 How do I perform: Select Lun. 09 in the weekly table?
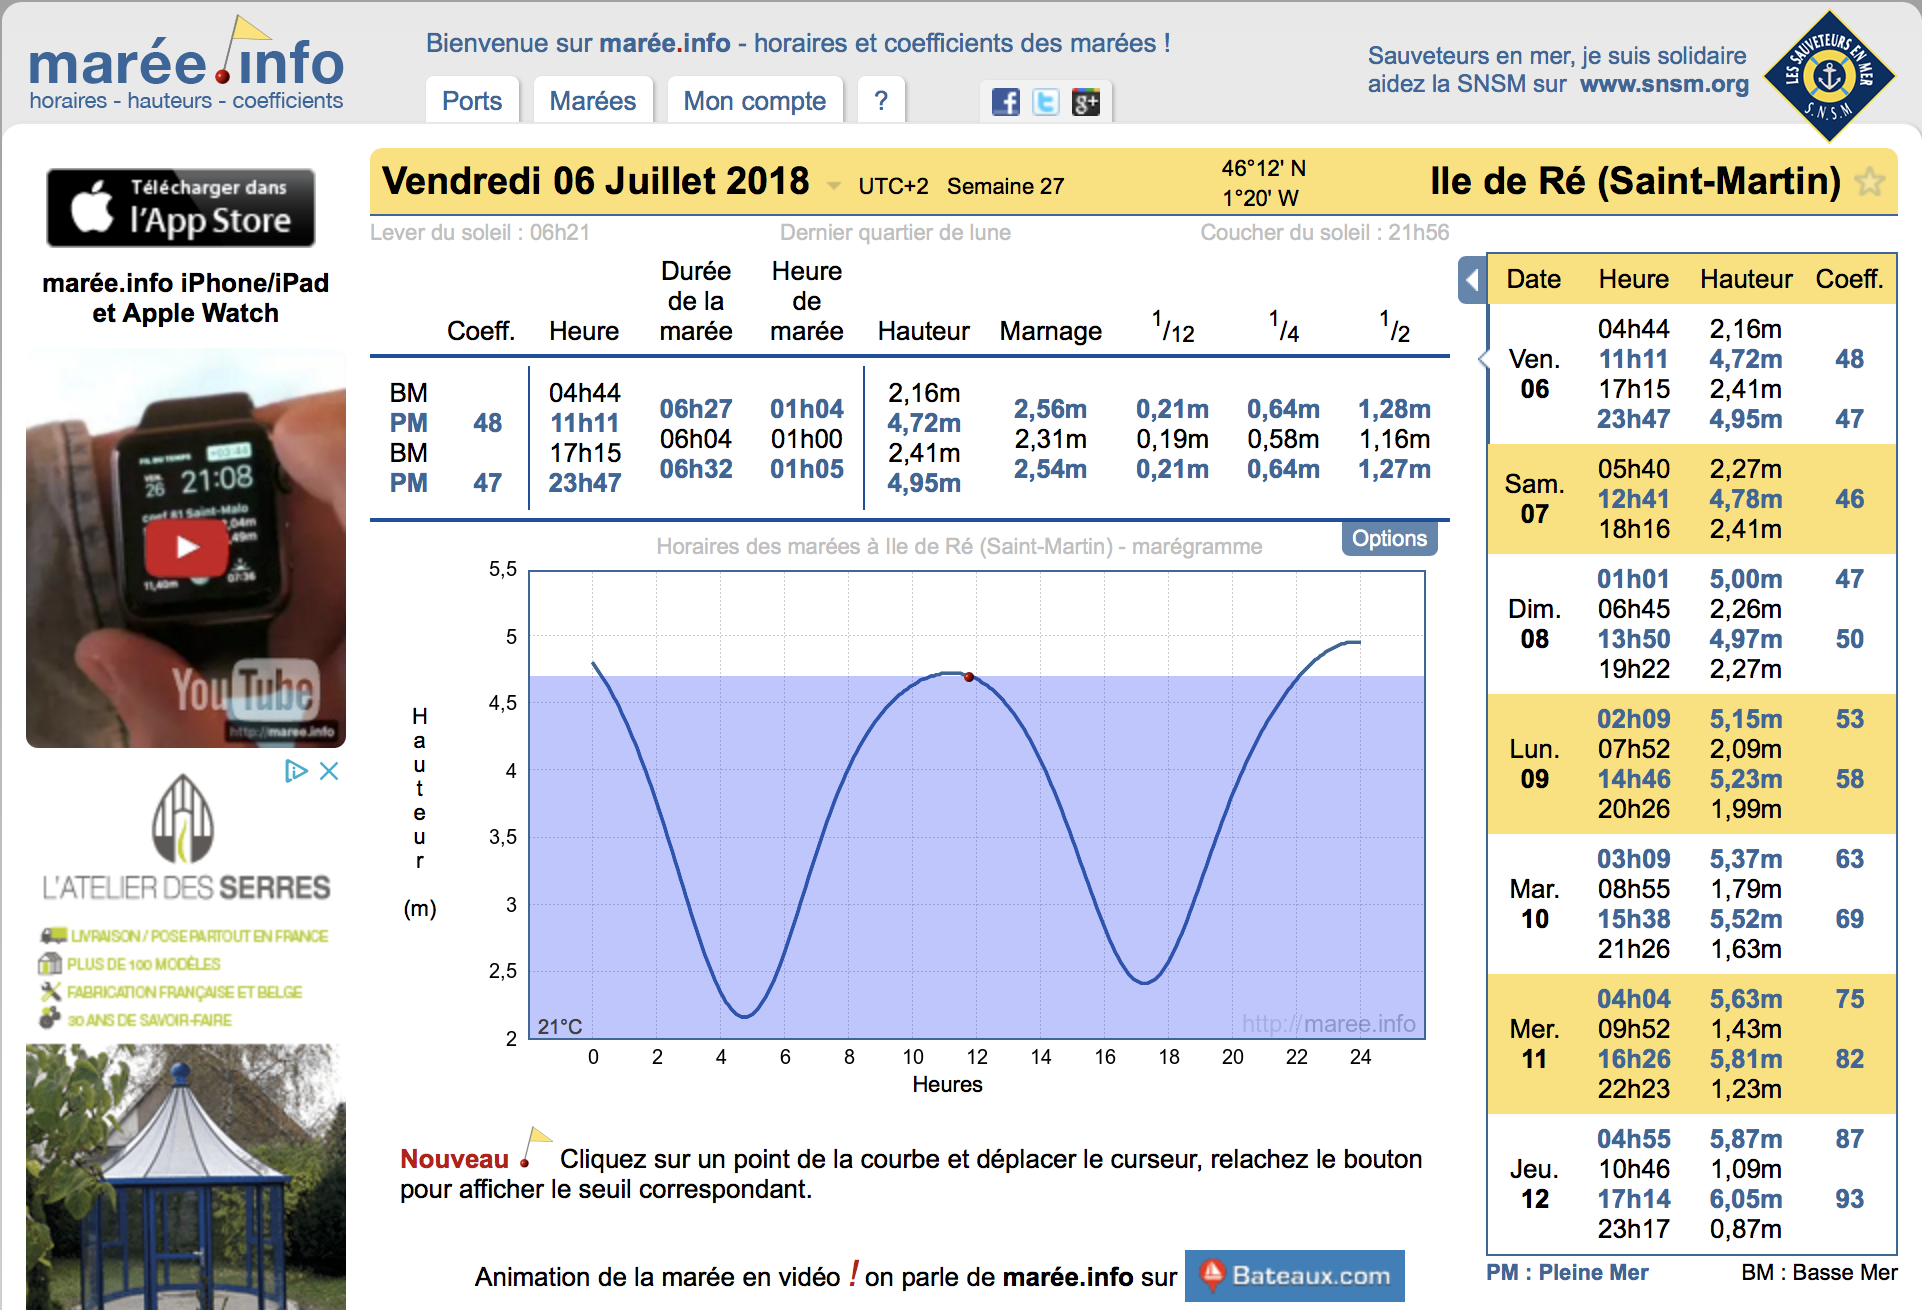pyautogui.click(x=1534, y=764)
